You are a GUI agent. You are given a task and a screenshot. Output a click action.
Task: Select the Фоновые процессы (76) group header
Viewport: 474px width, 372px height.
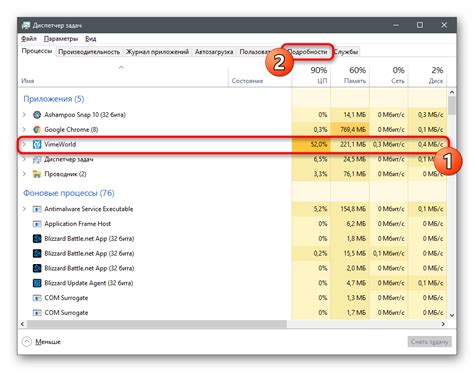point(69,193)
